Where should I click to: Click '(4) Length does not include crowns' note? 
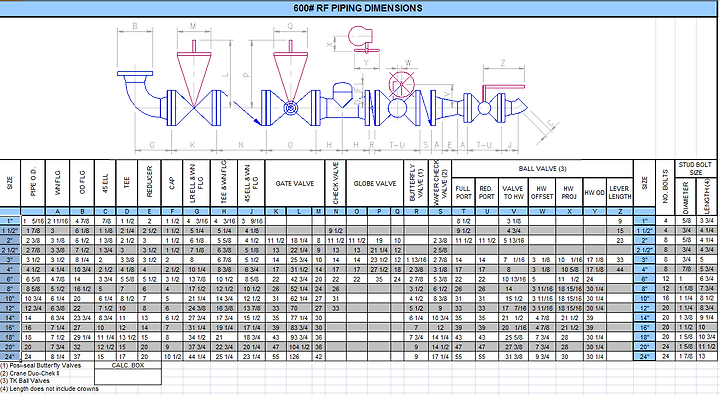coord(49,389)
